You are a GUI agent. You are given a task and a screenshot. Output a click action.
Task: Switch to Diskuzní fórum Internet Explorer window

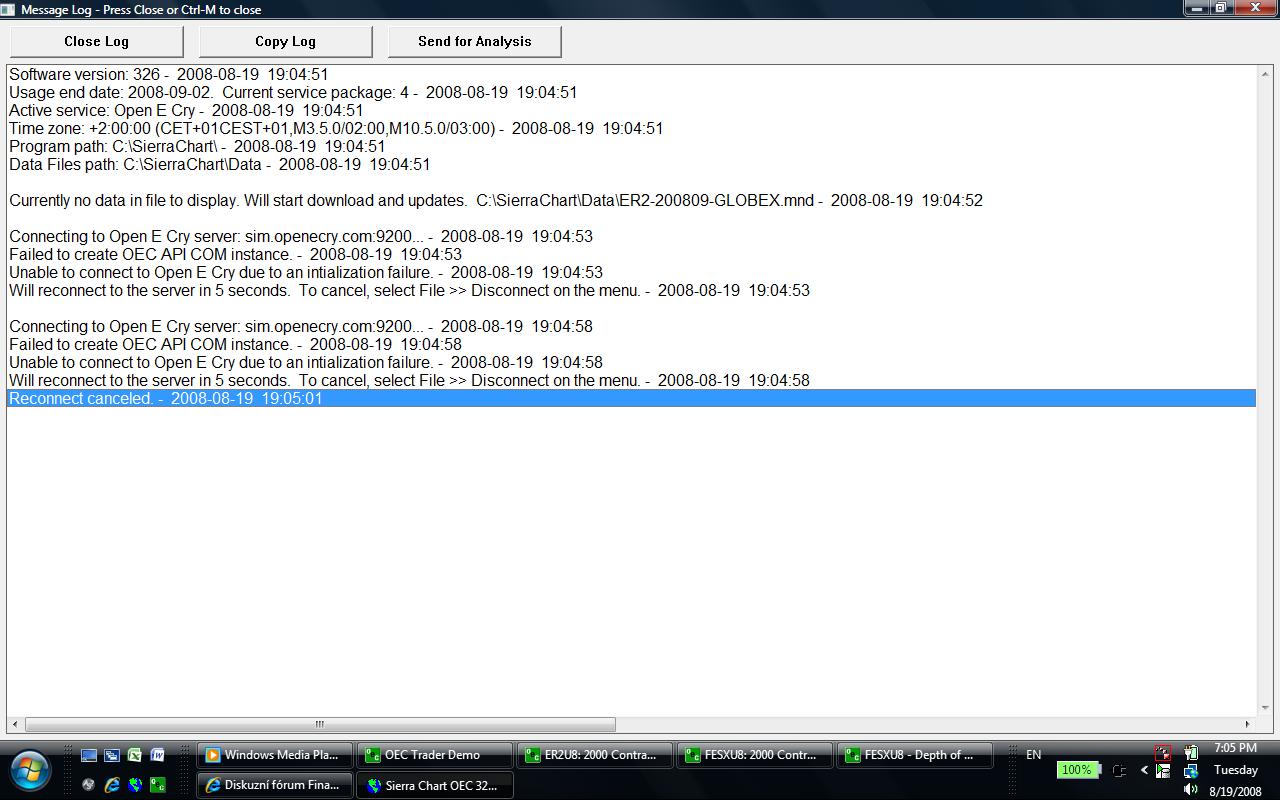(275, 785)
